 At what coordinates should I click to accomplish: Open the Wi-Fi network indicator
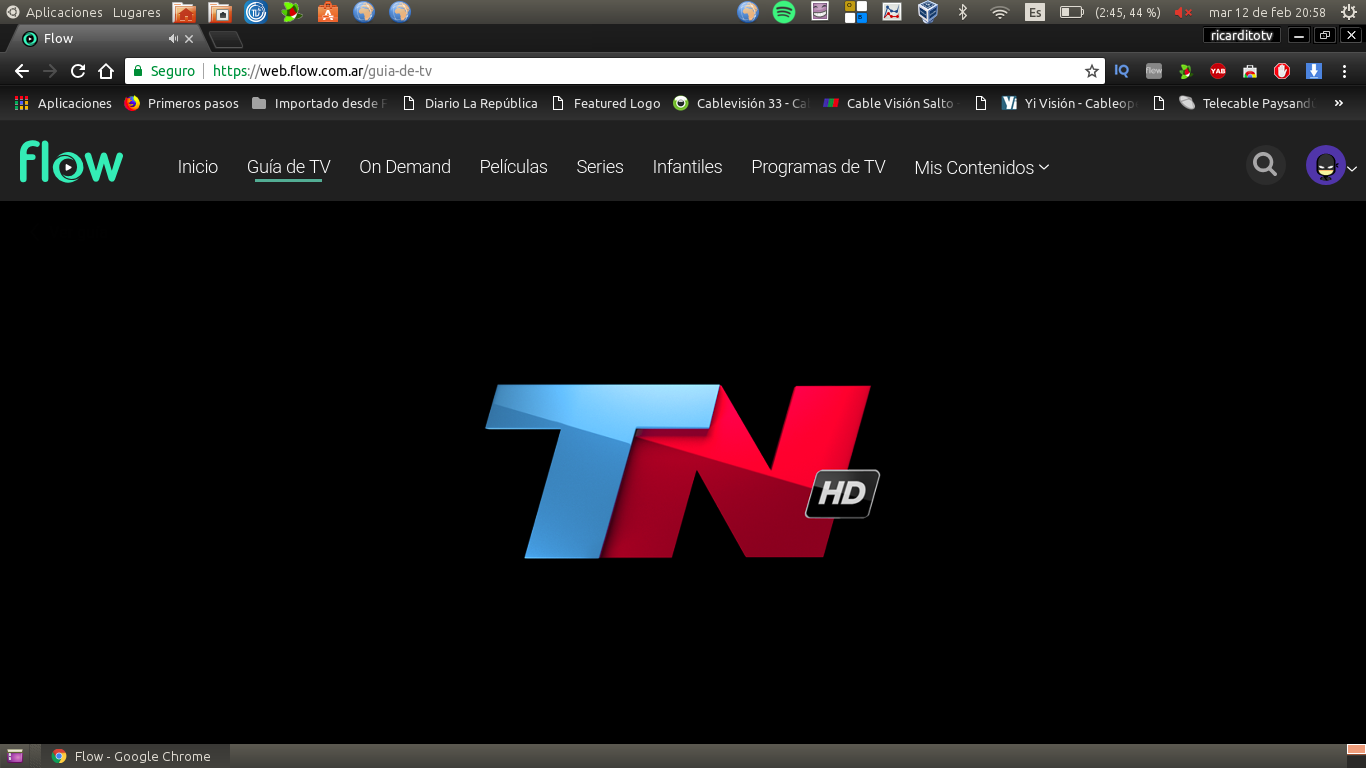click(x=1000, y=12)
